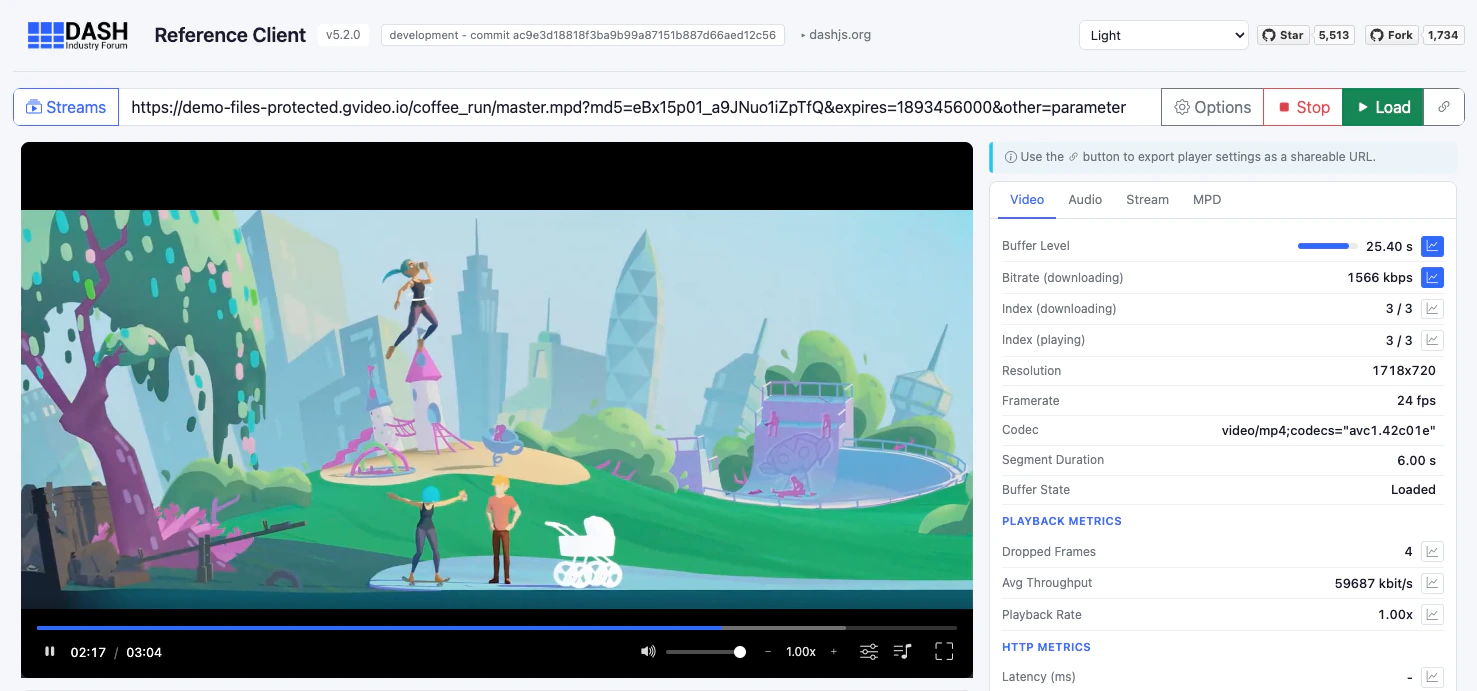Click the Reference Client title
Screen dimensions: 1477x691
[x=230, y=35]
